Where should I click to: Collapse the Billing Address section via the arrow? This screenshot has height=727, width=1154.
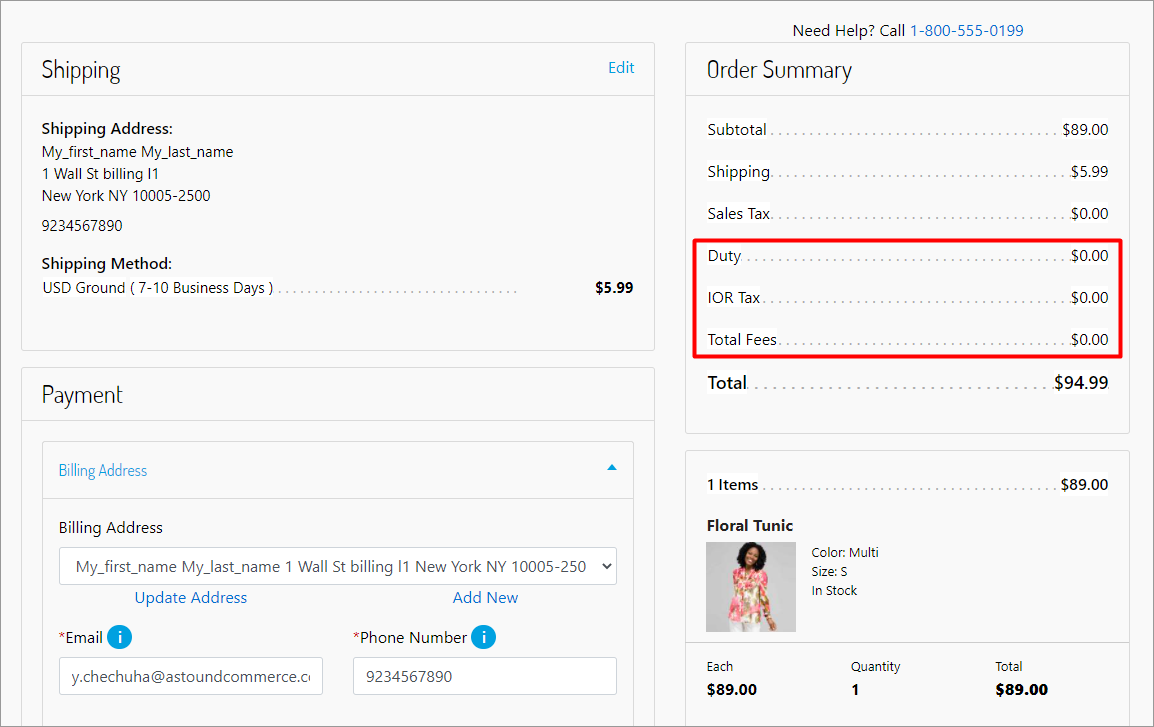click(612, 468)
